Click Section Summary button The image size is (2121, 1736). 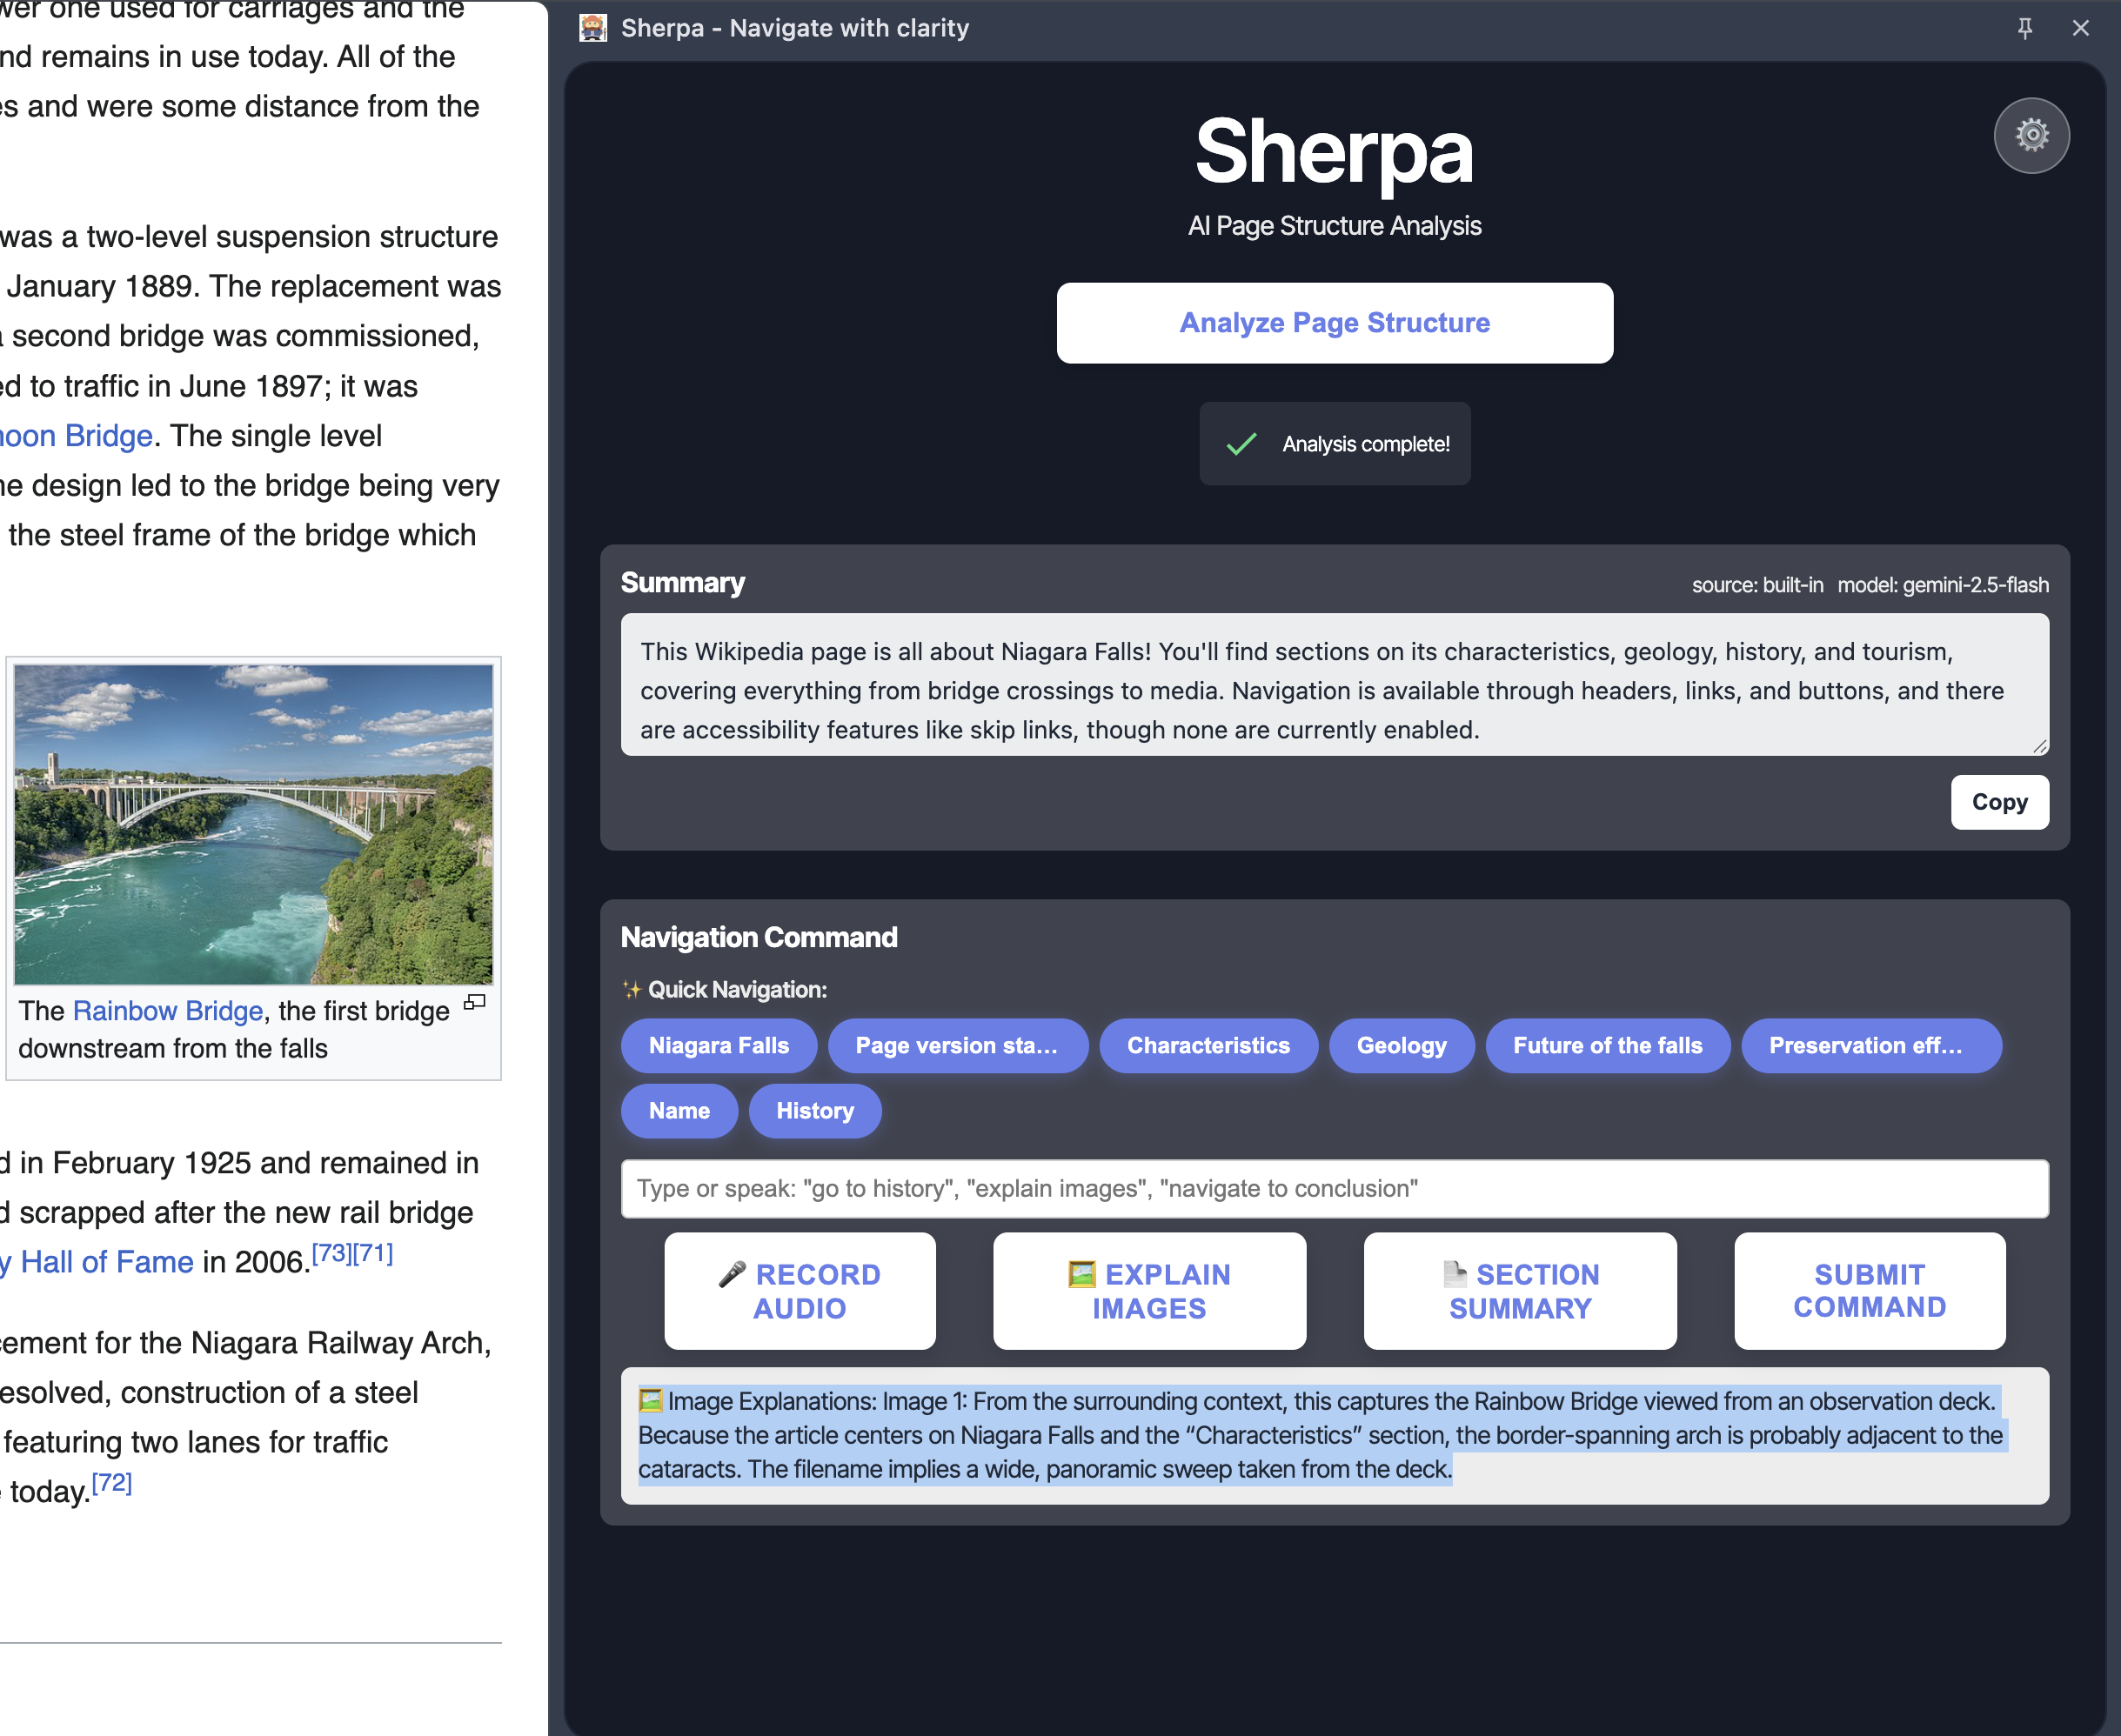coord(1519,1290)
